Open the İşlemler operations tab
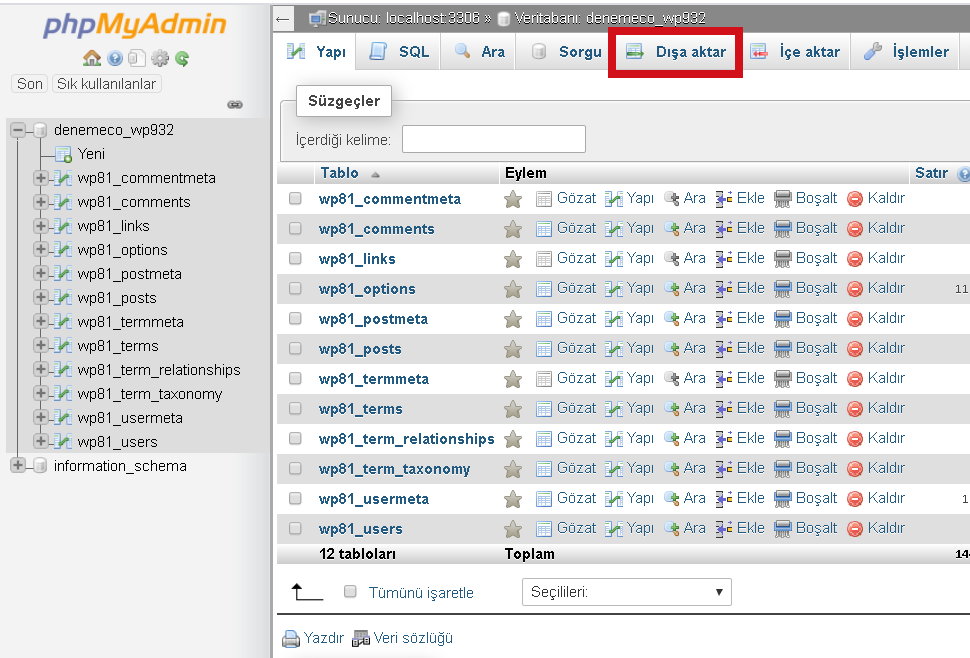Image resolution: width=970 pixels, height=658 pixels. tap(906, 52)
